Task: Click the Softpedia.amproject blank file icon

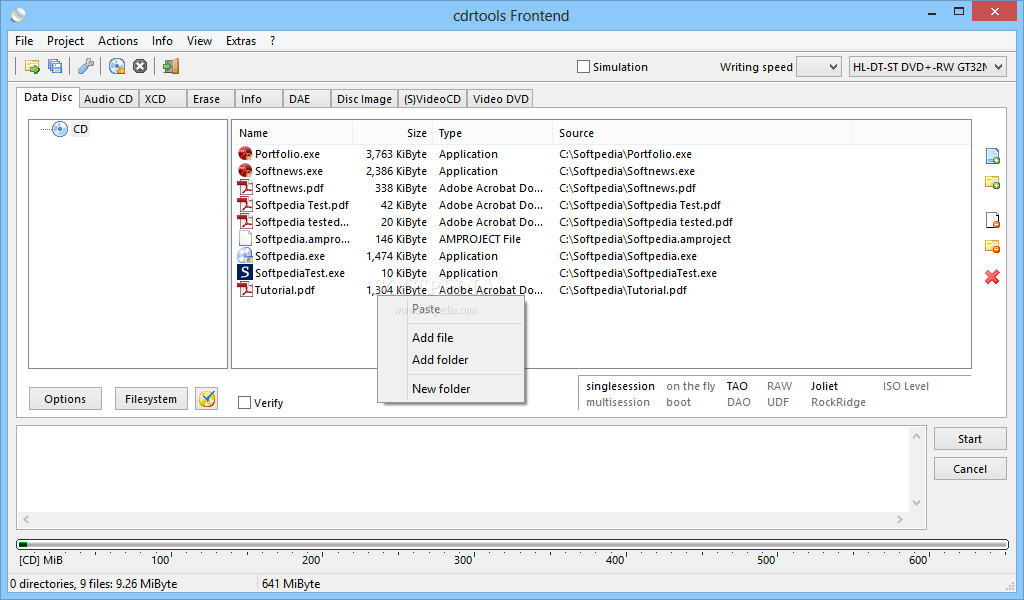Action: [x=245, y=238]
